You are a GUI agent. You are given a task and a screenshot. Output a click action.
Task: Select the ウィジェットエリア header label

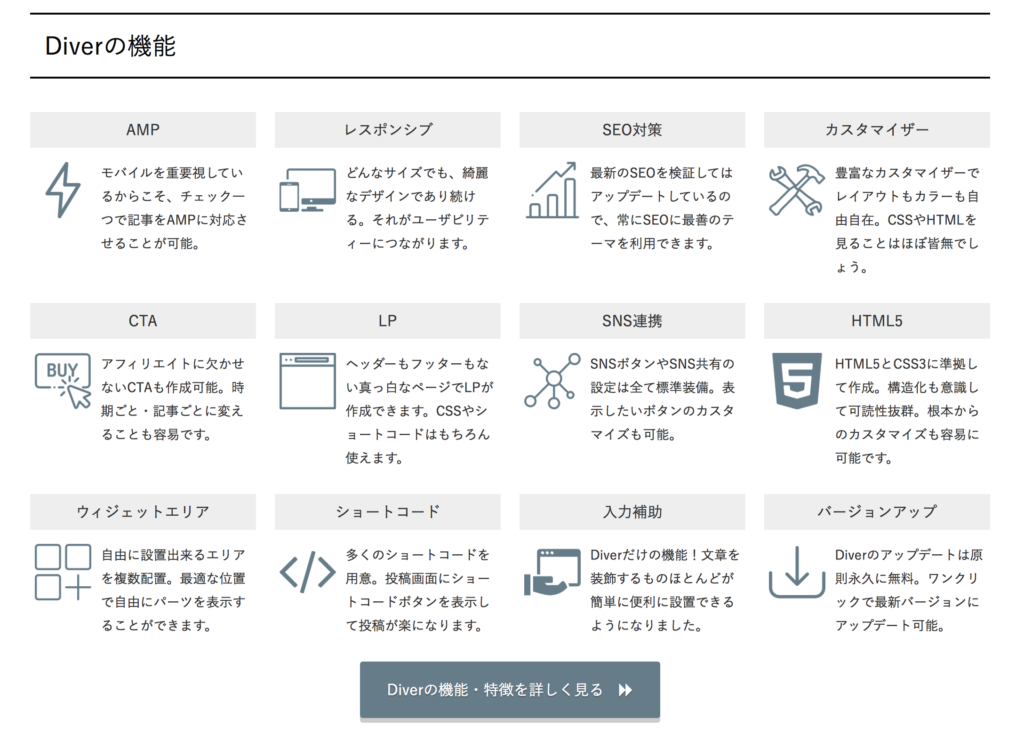pyautogui.click(x=143, y=512)
